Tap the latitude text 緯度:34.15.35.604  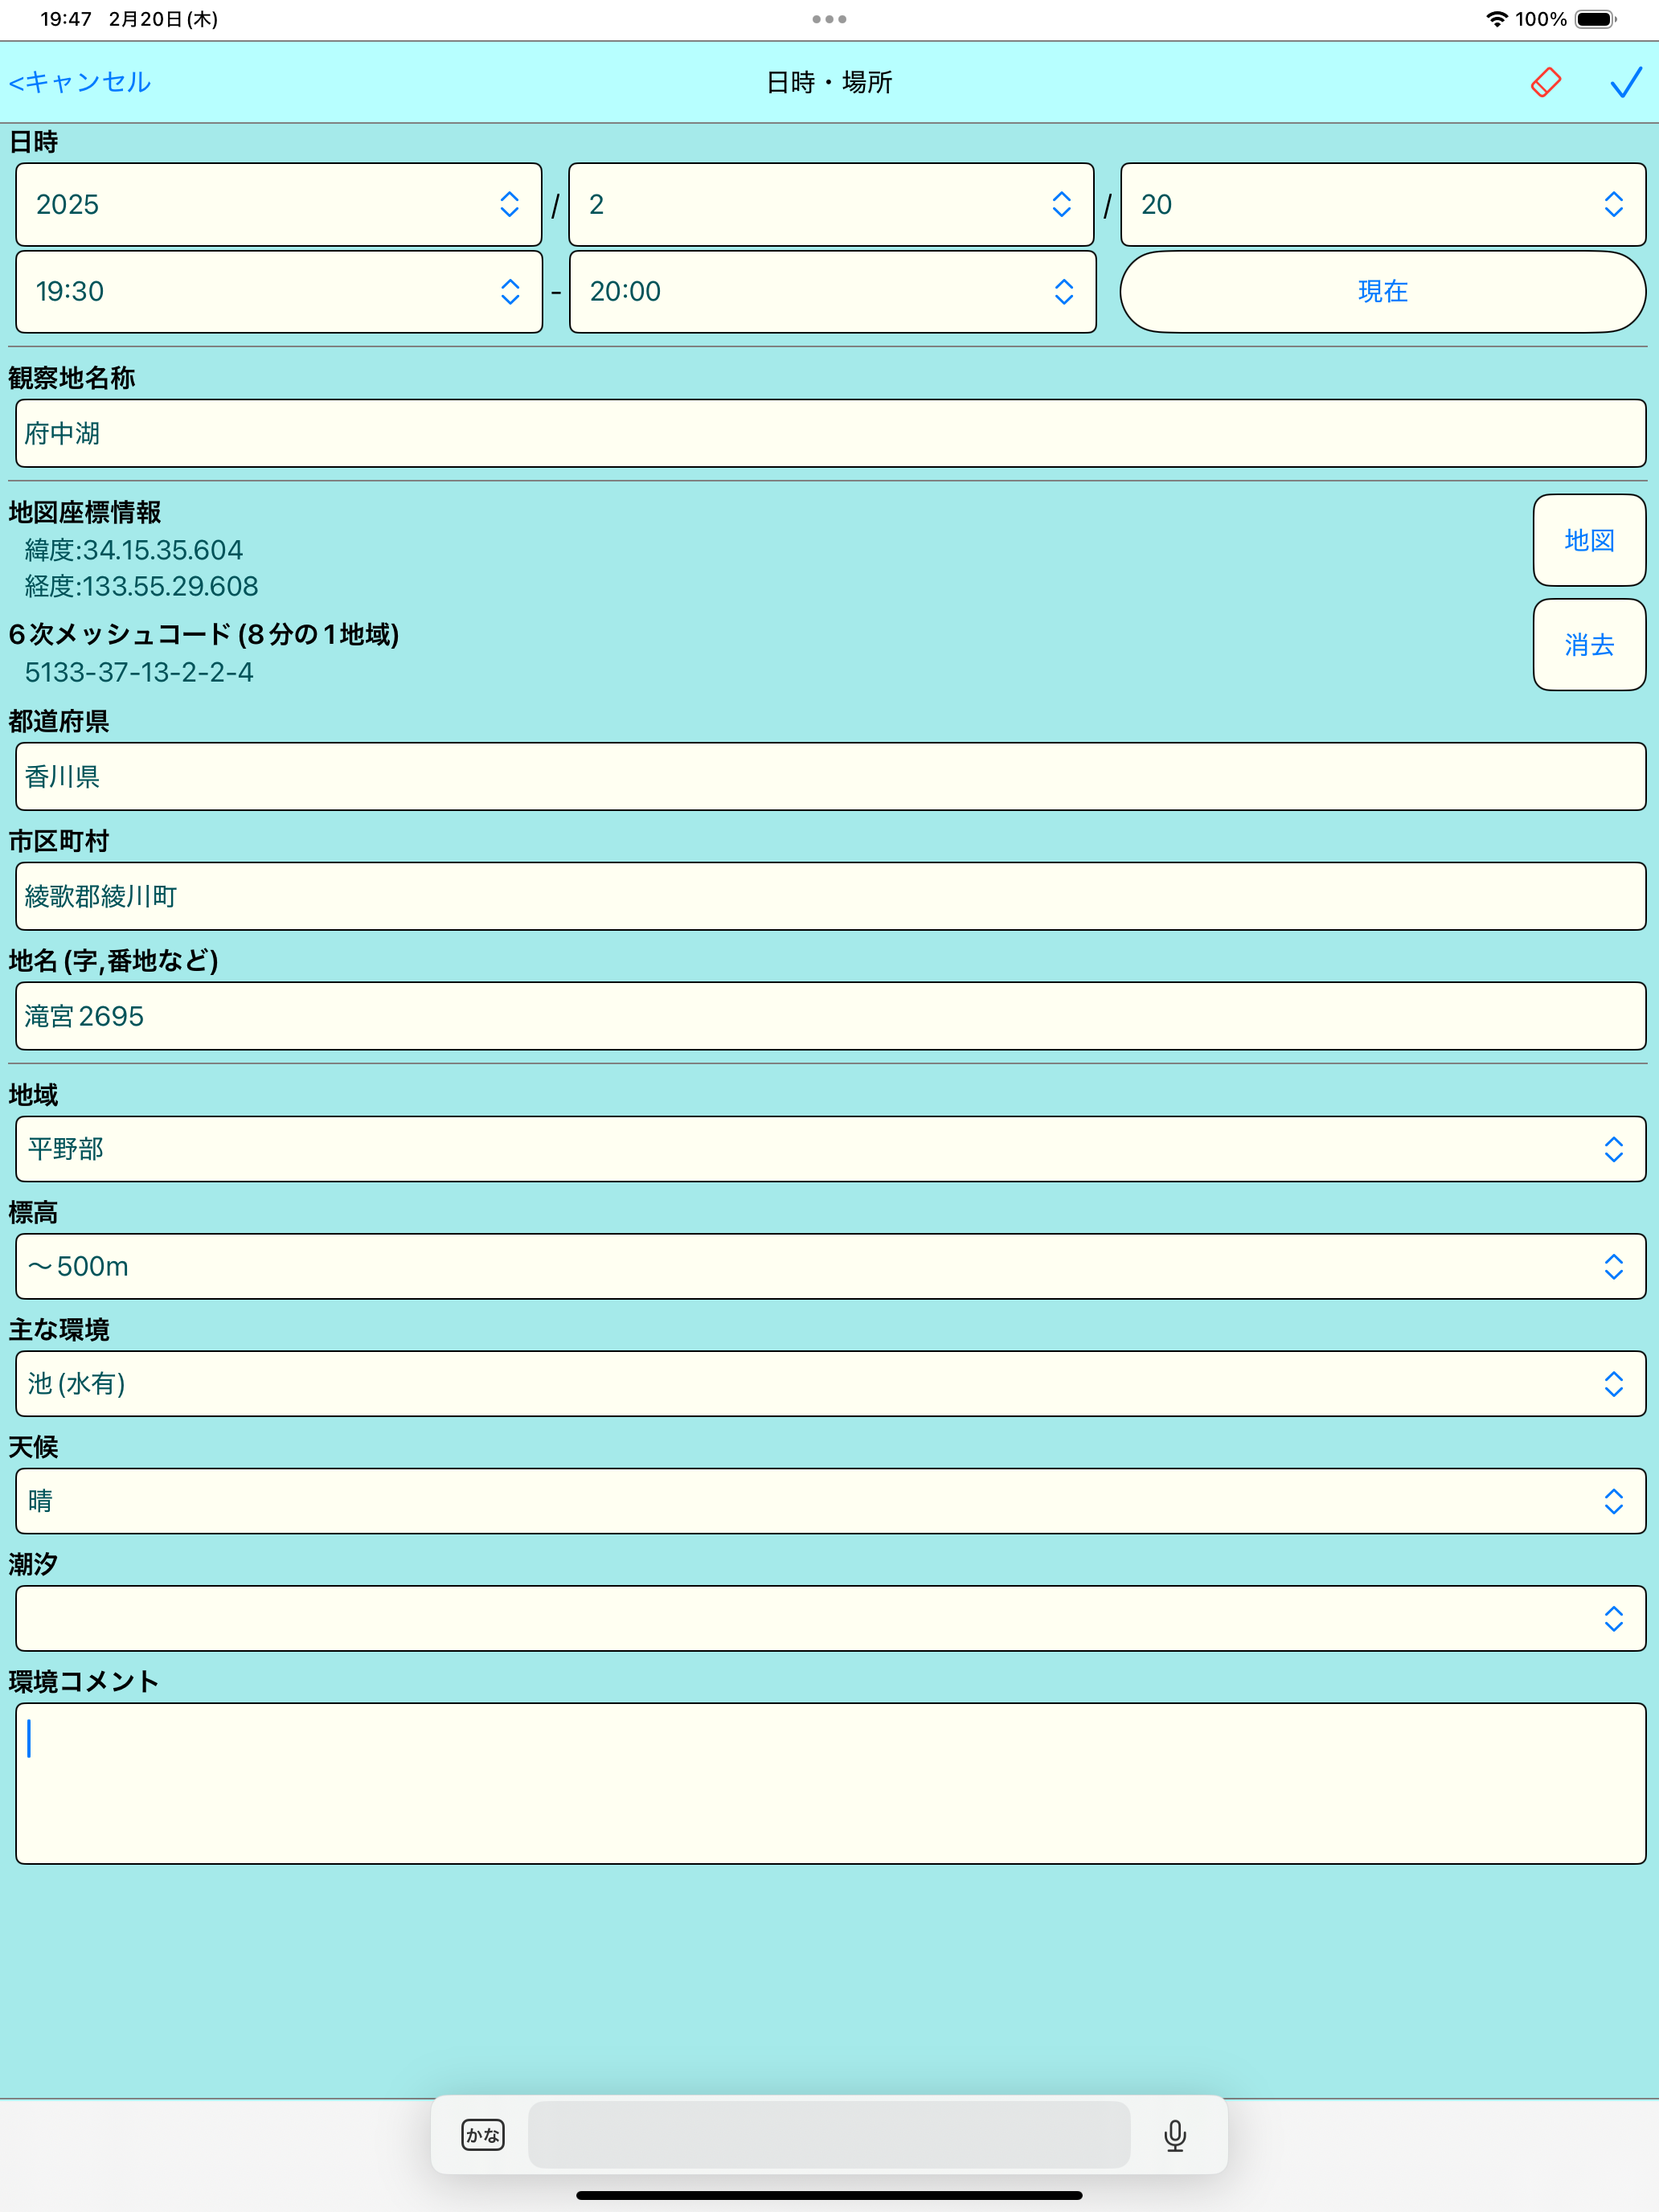point(134,550)
